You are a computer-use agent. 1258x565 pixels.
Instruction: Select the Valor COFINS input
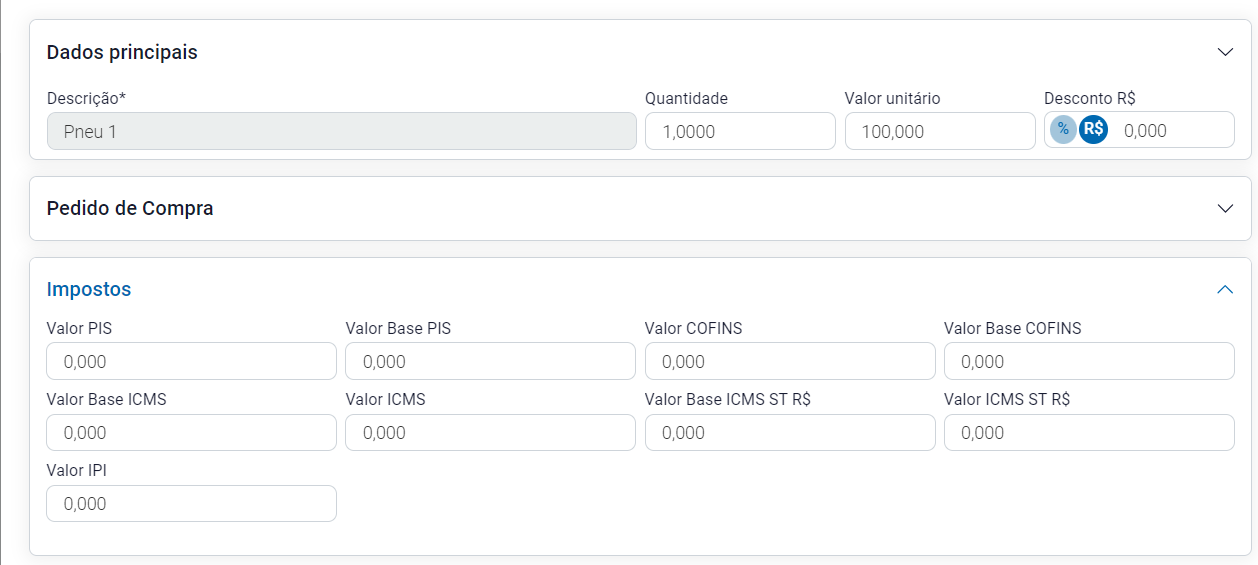tap(790, 361)
